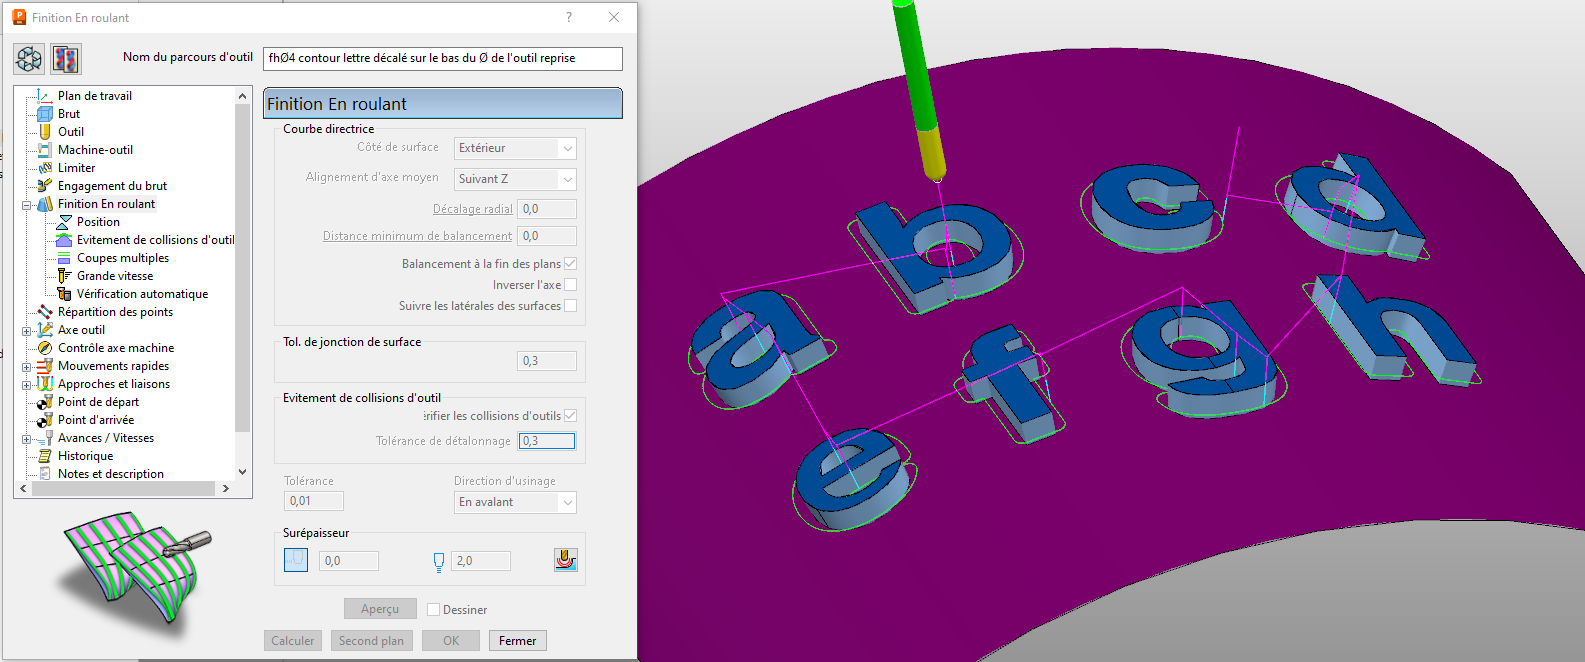The height and width of the screenshot is (662, 1585).
Task: Click the Tolérance de détalonnage input field
Action: [546, 441]
